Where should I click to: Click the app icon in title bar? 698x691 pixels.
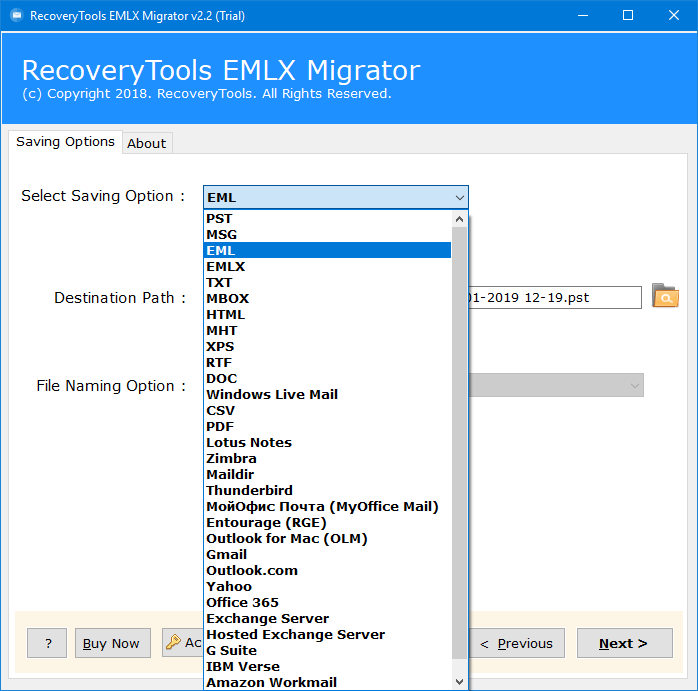click(17, 16)
